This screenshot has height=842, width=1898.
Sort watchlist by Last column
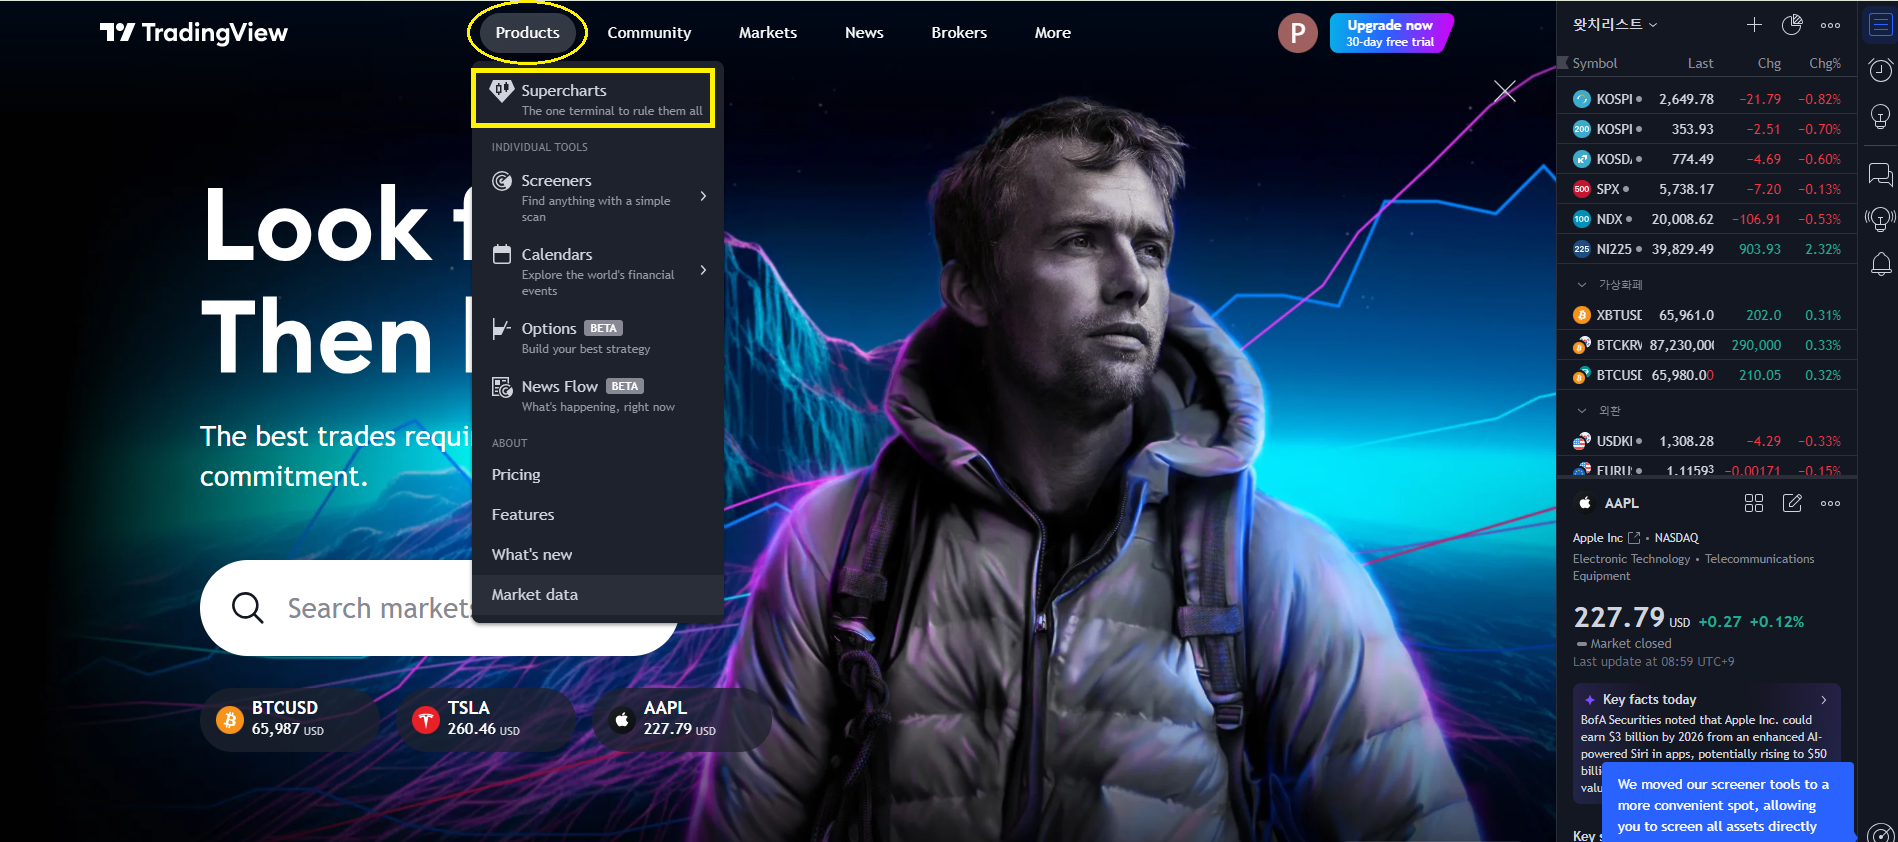(x=1700, y=63)
